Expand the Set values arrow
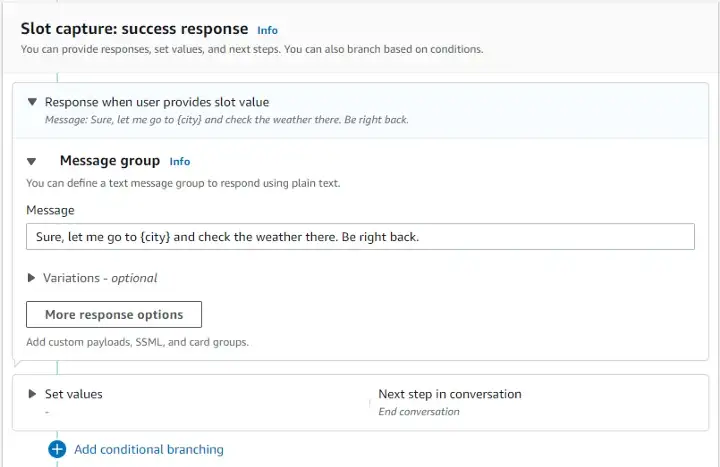Viewport: 720px width, 467px height. [x=32, y=394]
